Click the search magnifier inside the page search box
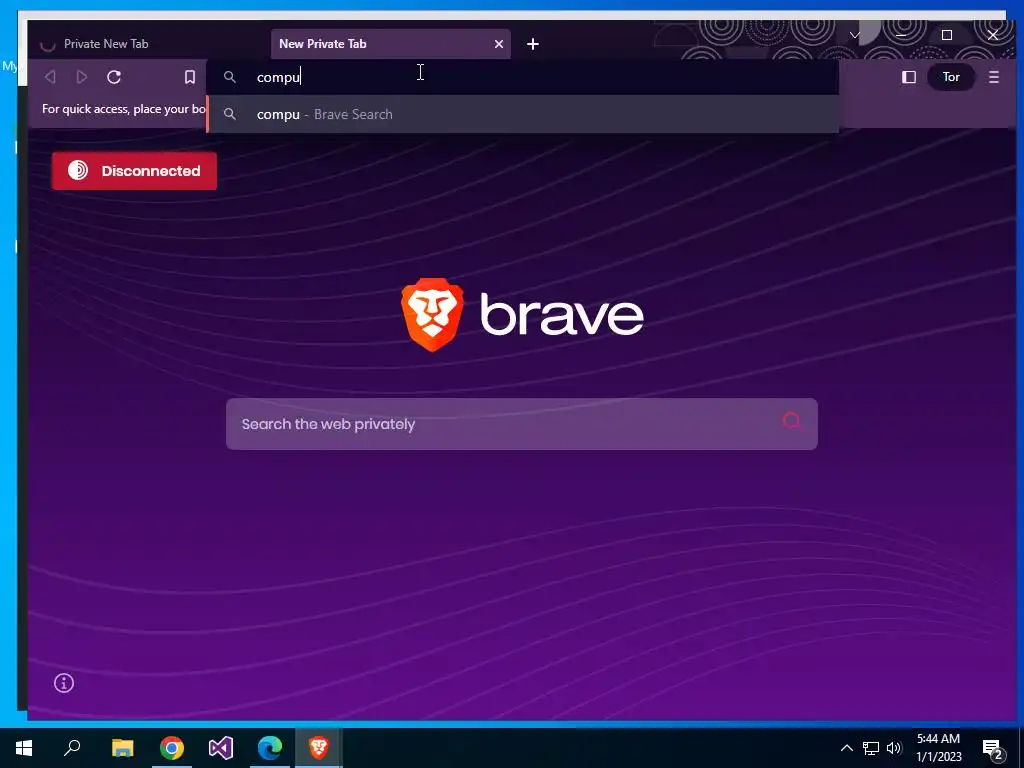The image size is (1024, 768). pos(791,421)
